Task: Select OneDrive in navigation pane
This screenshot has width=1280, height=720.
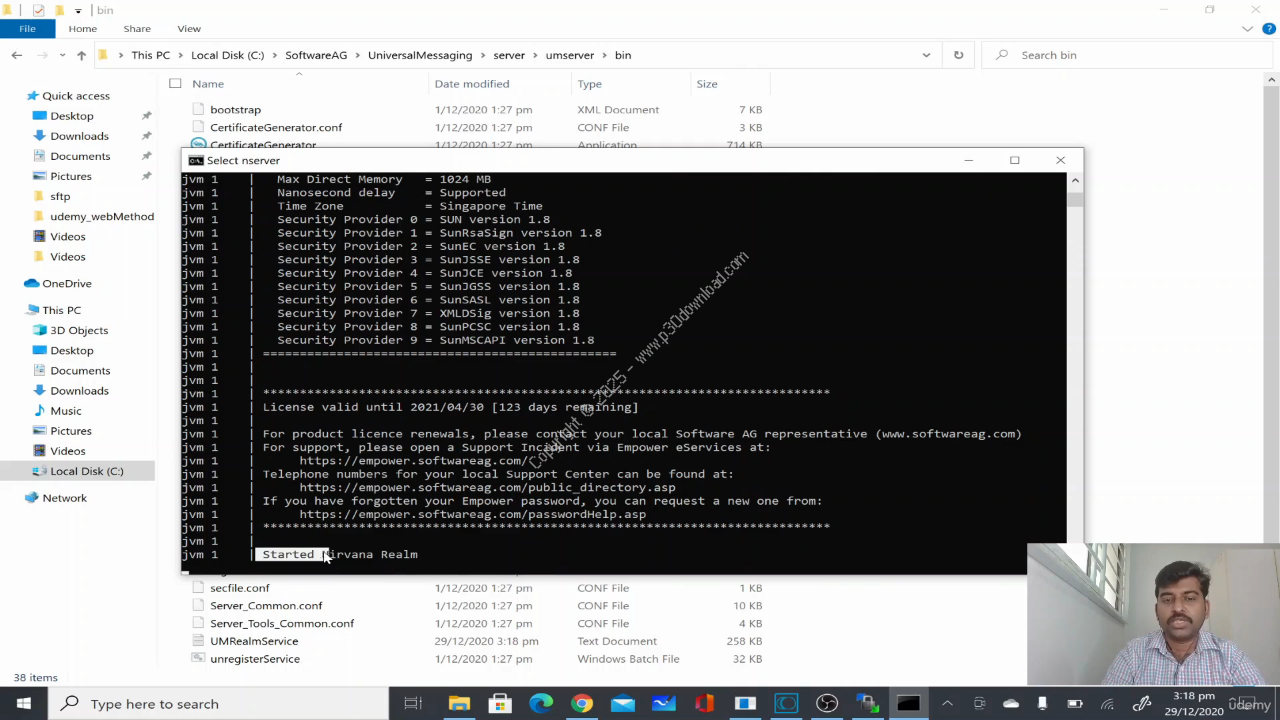Action: click(x=66, y=283)
